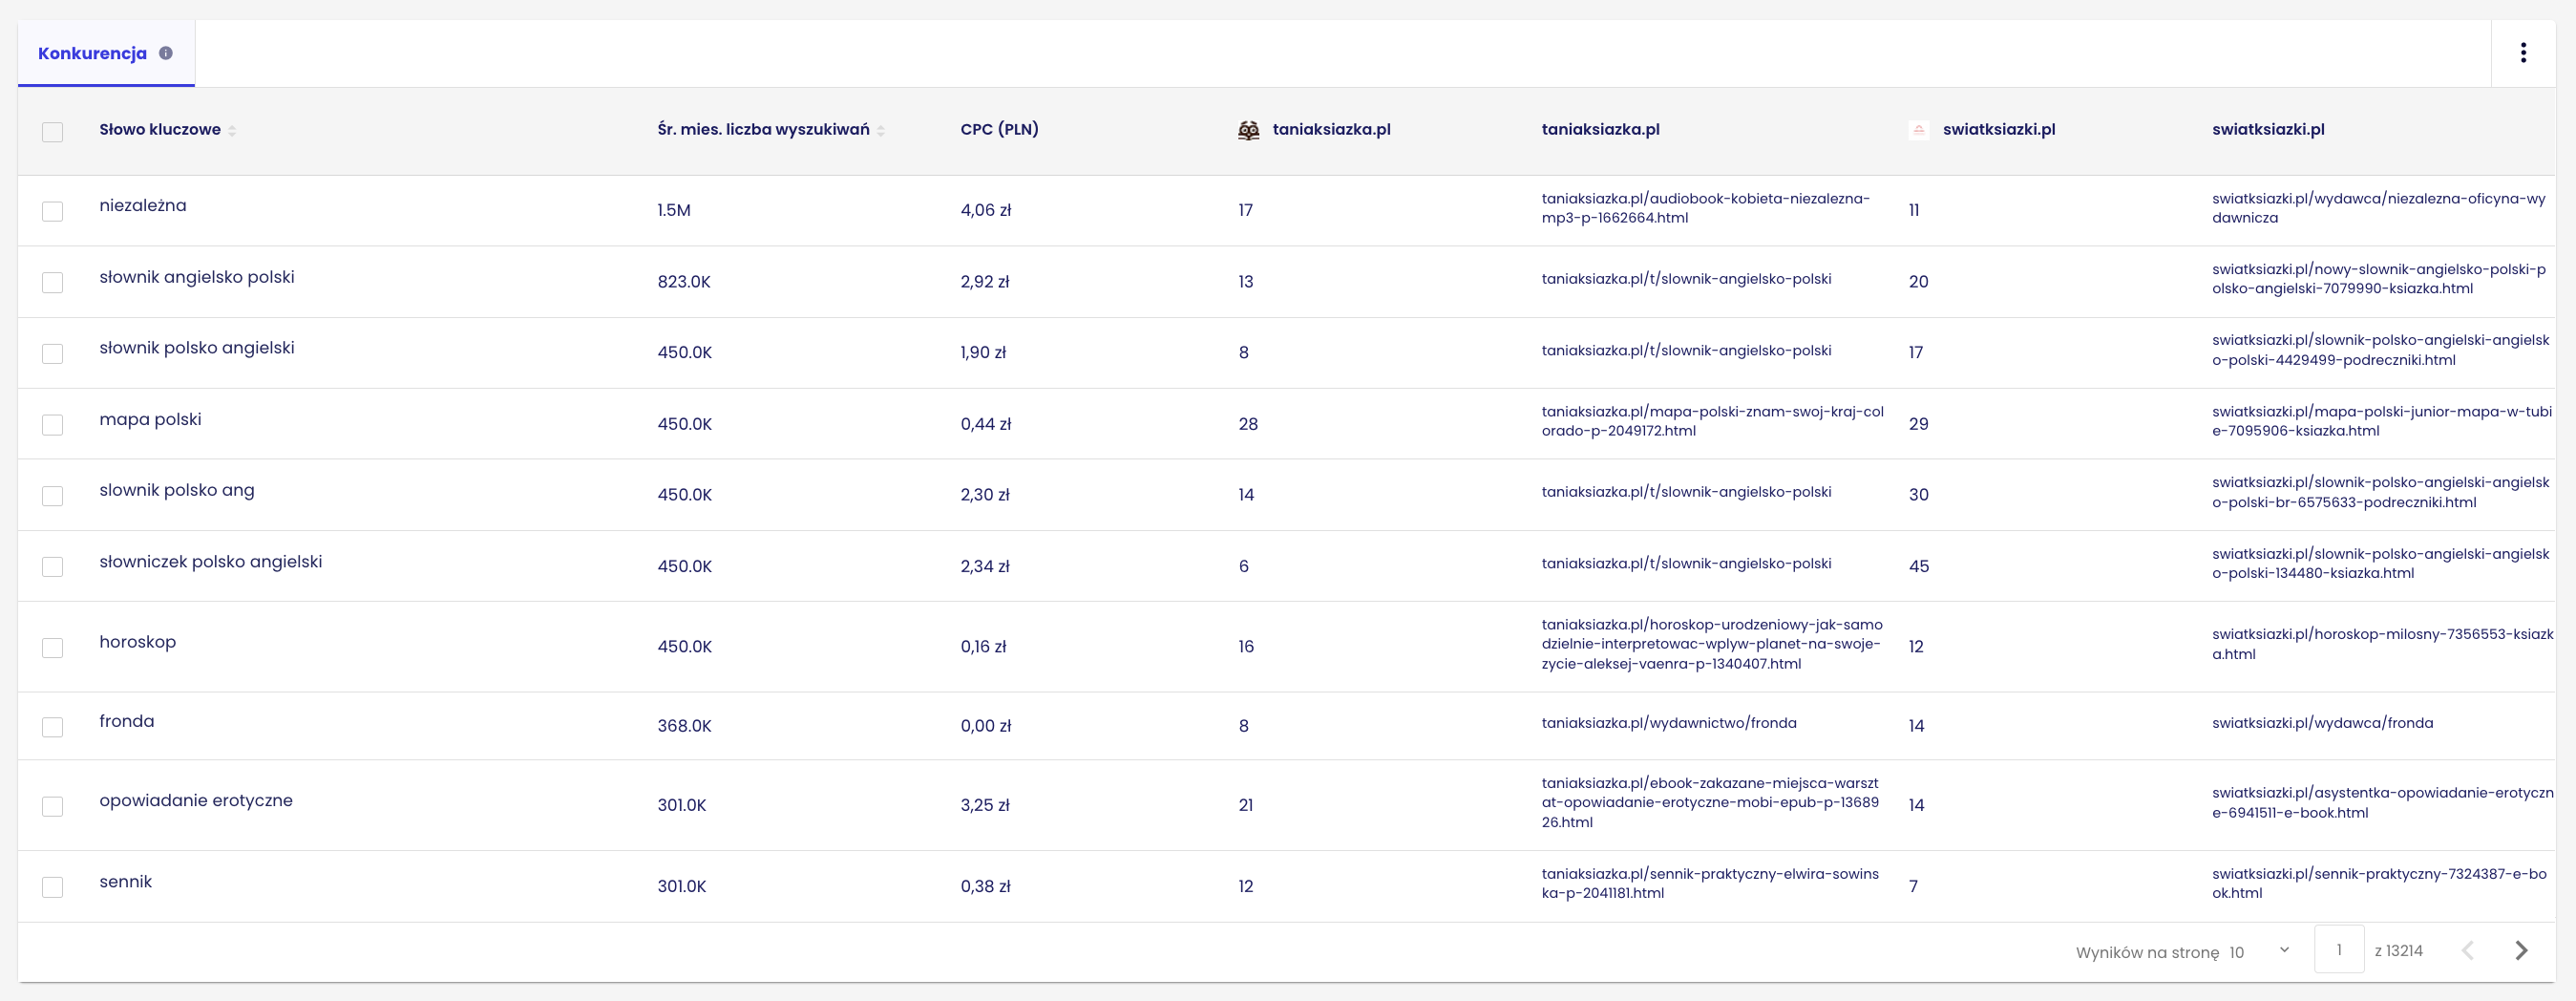Open swiatksiazki.pl sennik-praktyczny e-book link

(x=2379, y=883)
